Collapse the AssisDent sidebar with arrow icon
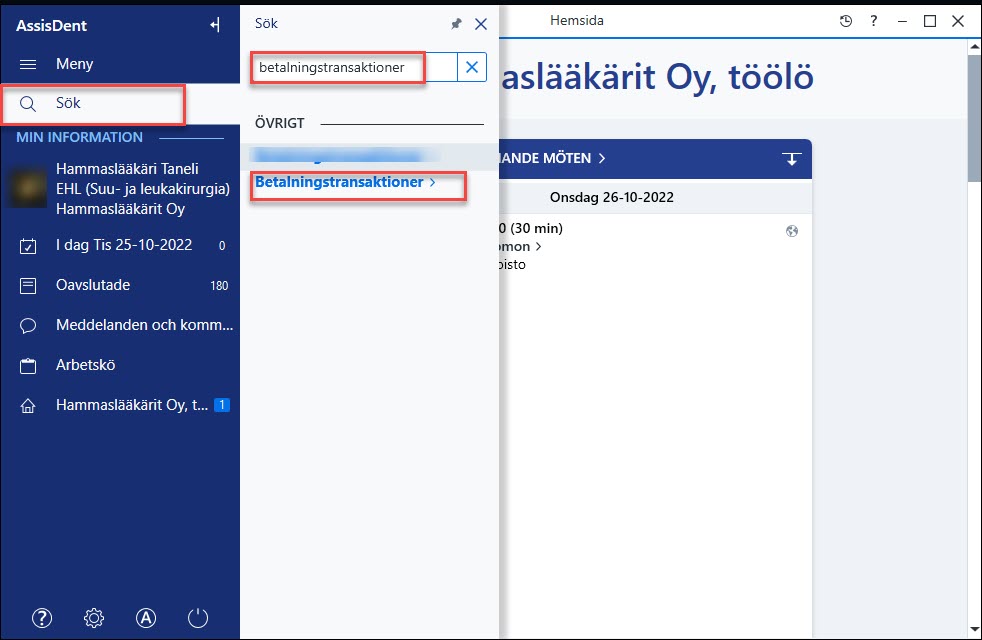 (x=215, y=25)
